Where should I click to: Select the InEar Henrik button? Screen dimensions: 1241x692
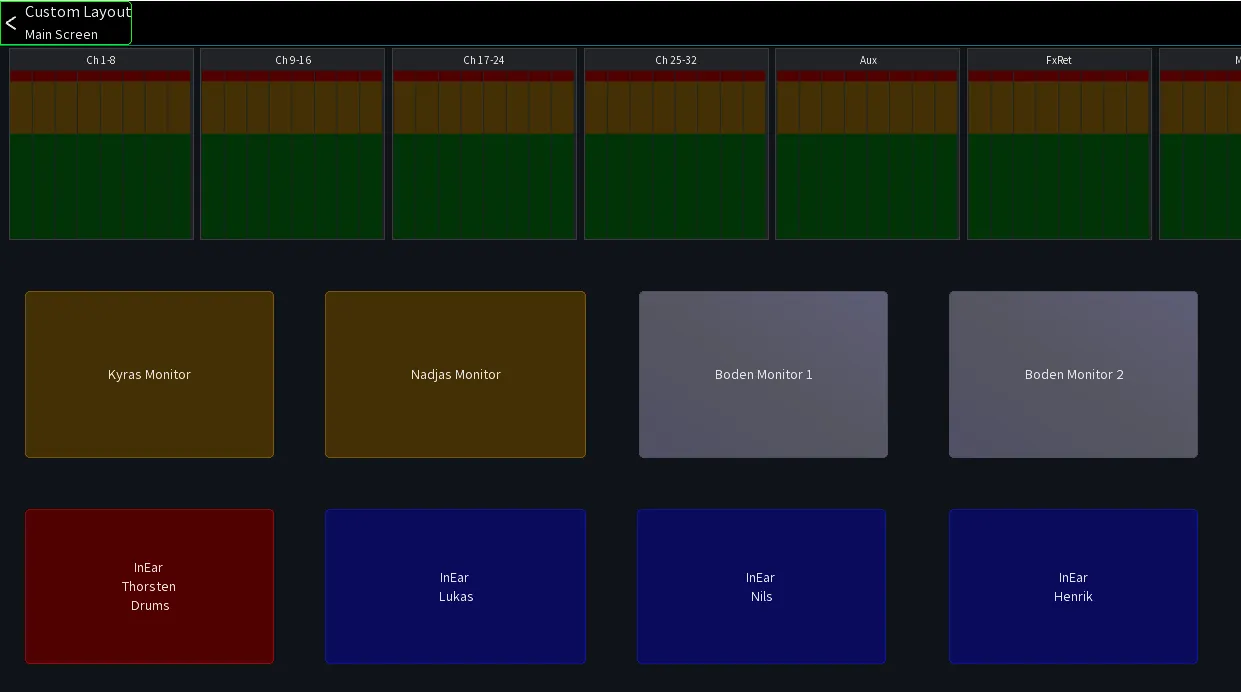coord(1073,586)
